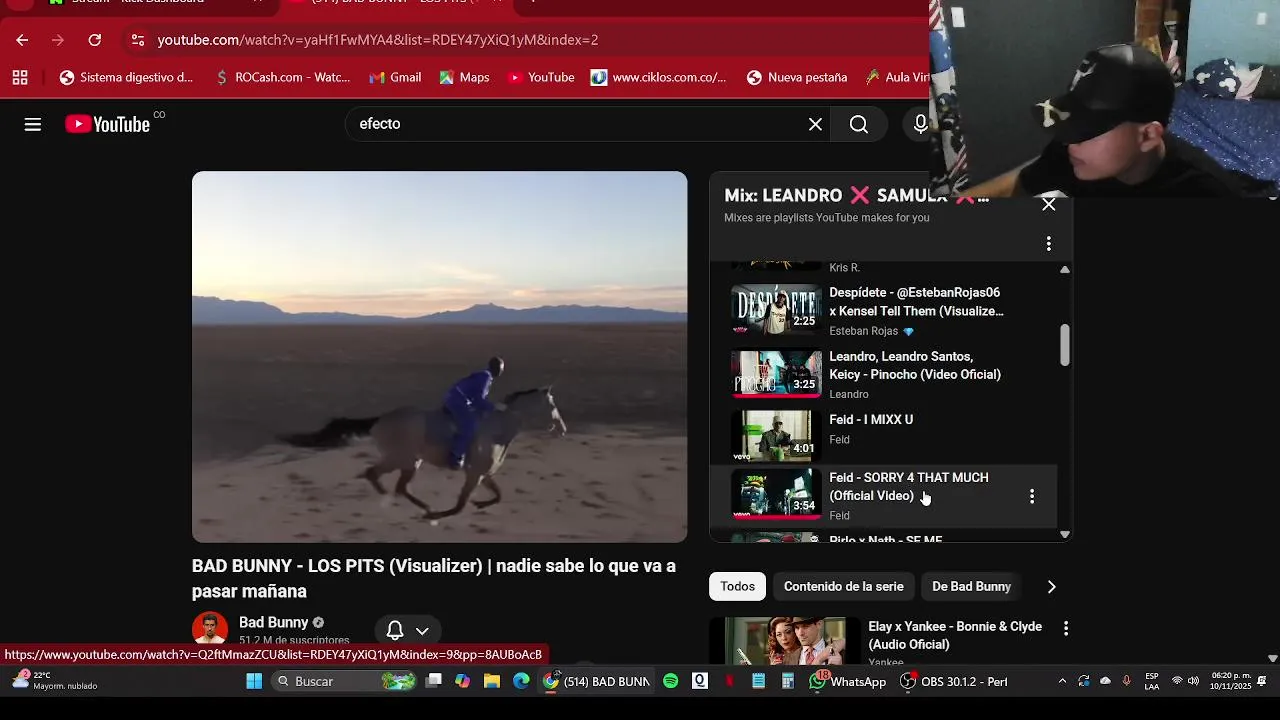Start voice search with the microphone icon
Screen dimensions: 1280x720
point(920,124)
